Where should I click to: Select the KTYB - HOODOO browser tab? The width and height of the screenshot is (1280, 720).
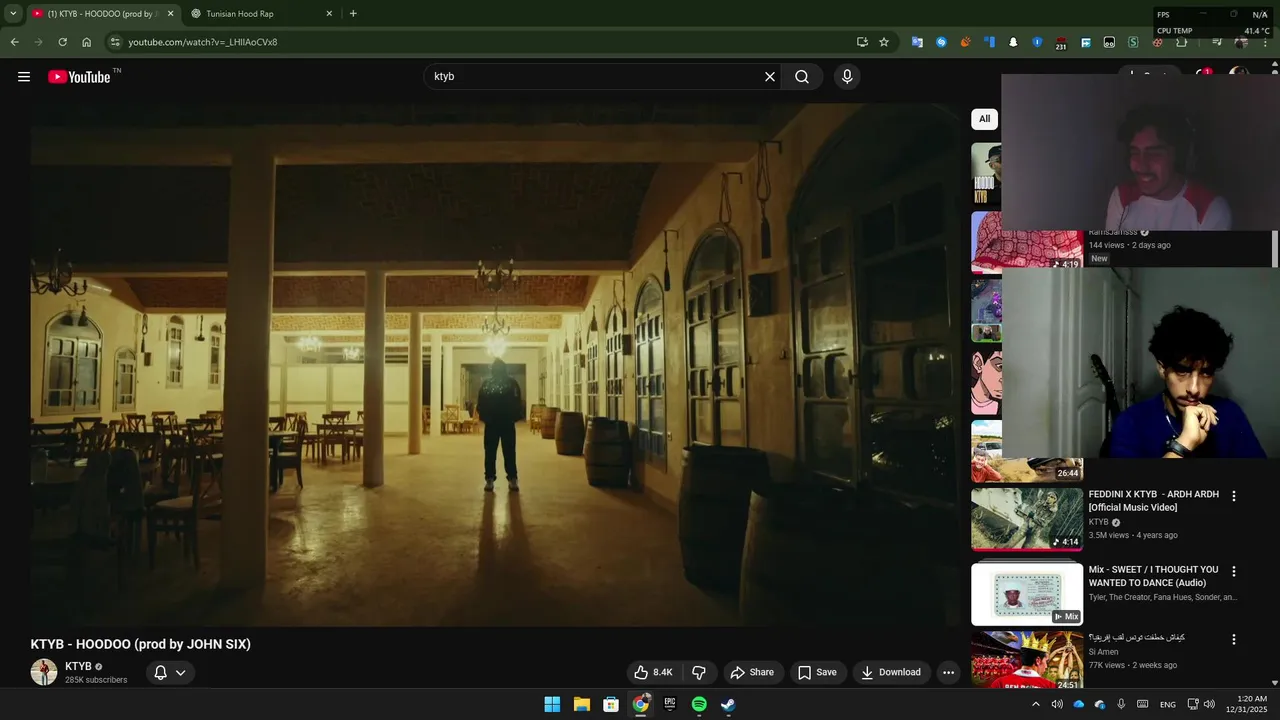[x=103, y=14]
